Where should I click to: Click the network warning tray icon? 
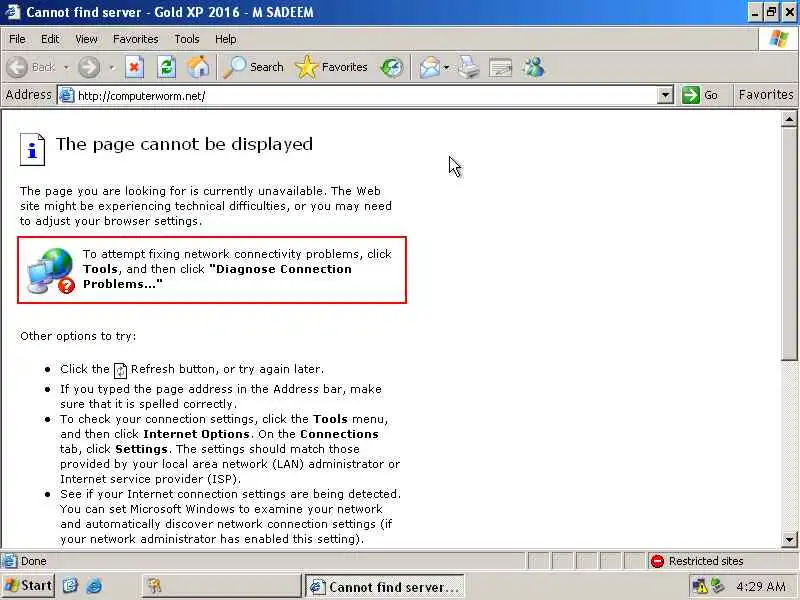pyautogui.click(x=700, y=586)
